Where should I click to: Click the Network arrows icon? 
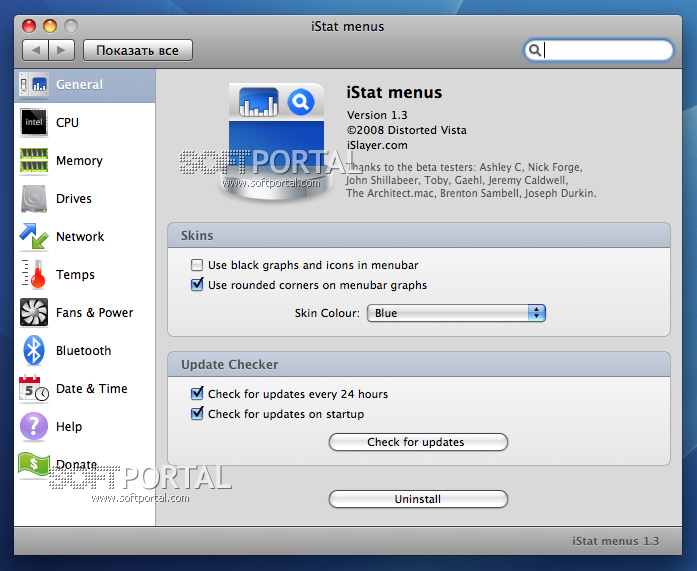34,236
